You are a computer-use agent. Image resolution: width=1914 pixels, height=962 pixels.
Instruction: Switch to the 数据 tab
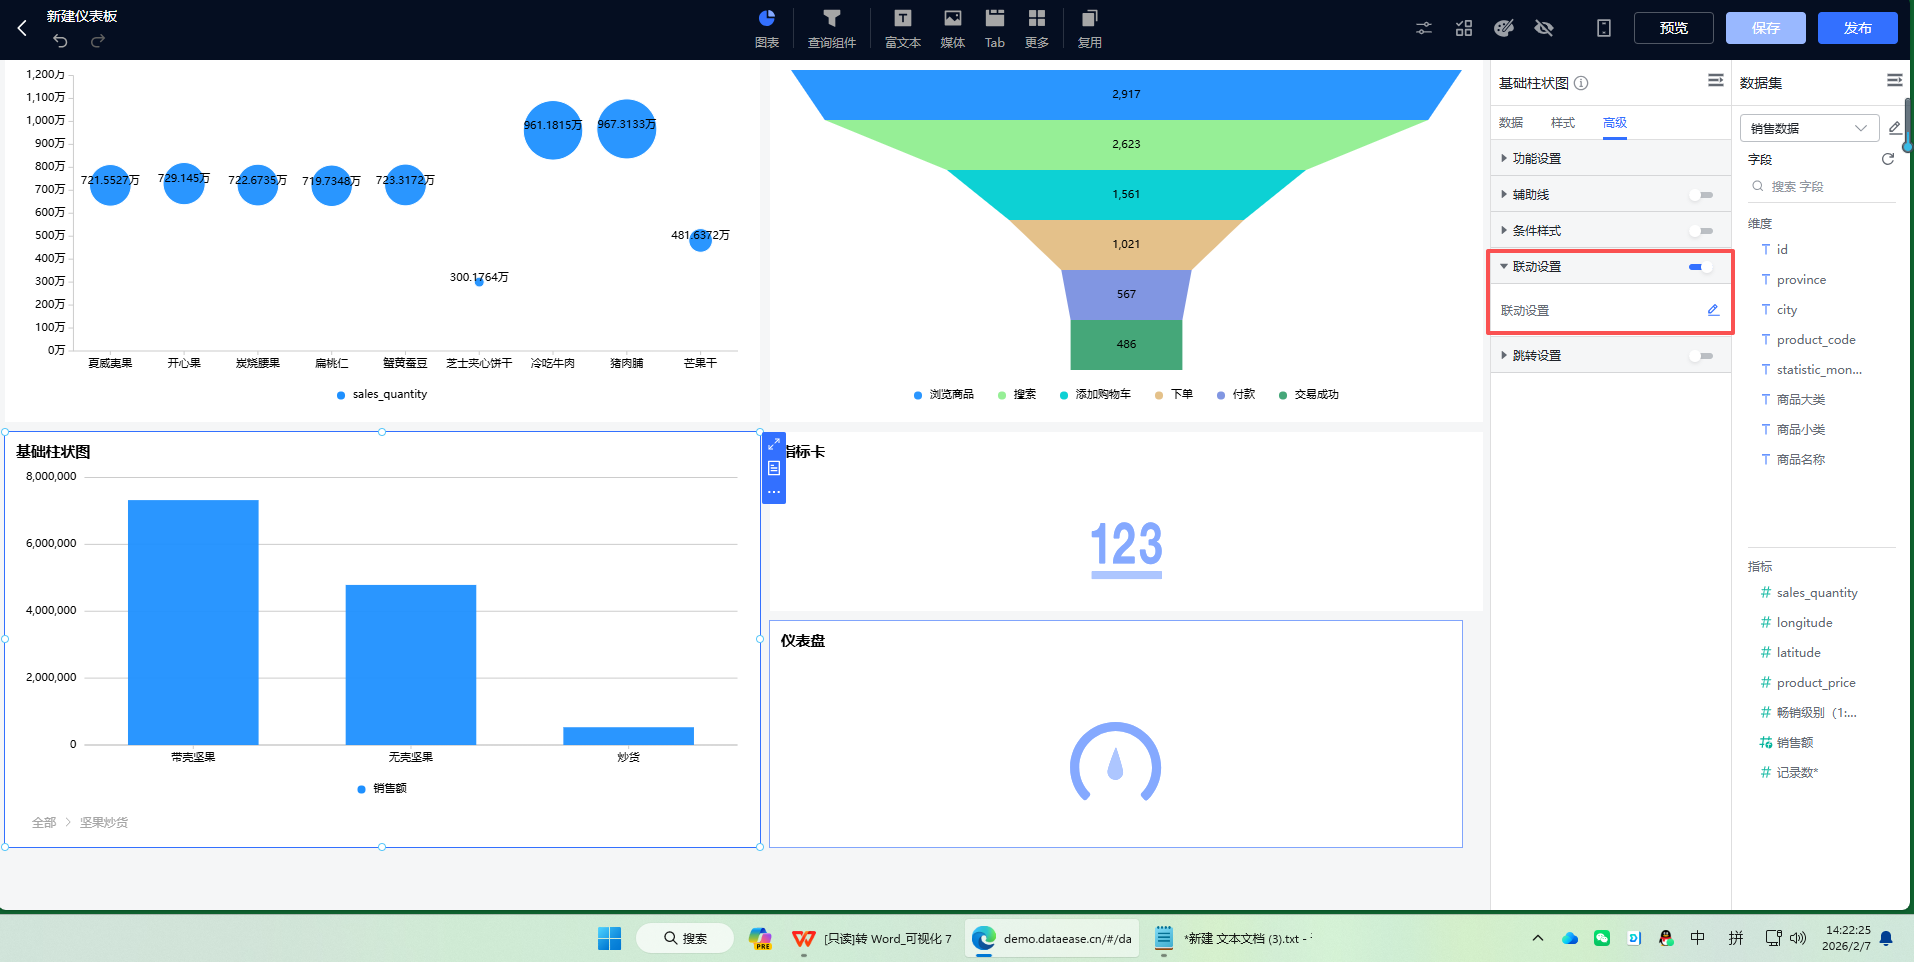coord(1511,123)
